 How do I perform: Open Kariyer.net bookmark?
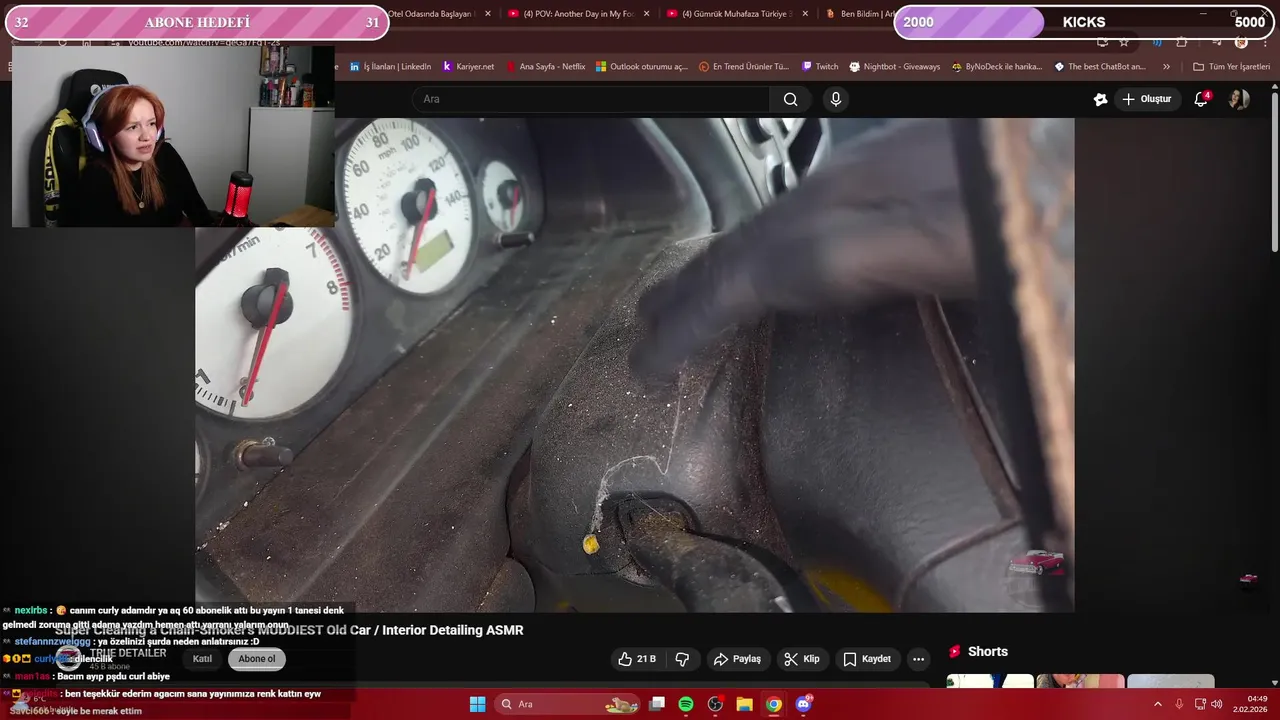point(468,67)
